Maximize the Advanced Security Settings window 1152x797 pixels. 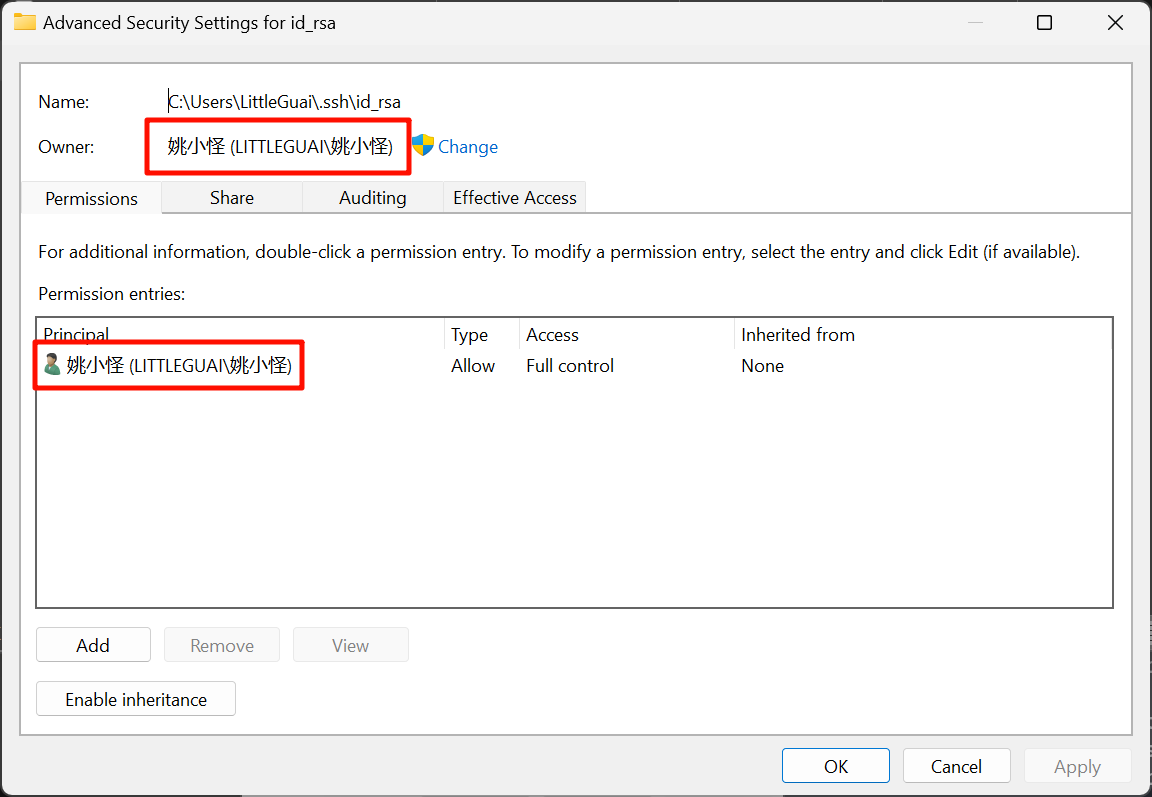pyautogui.click(x=1044, y=22)
